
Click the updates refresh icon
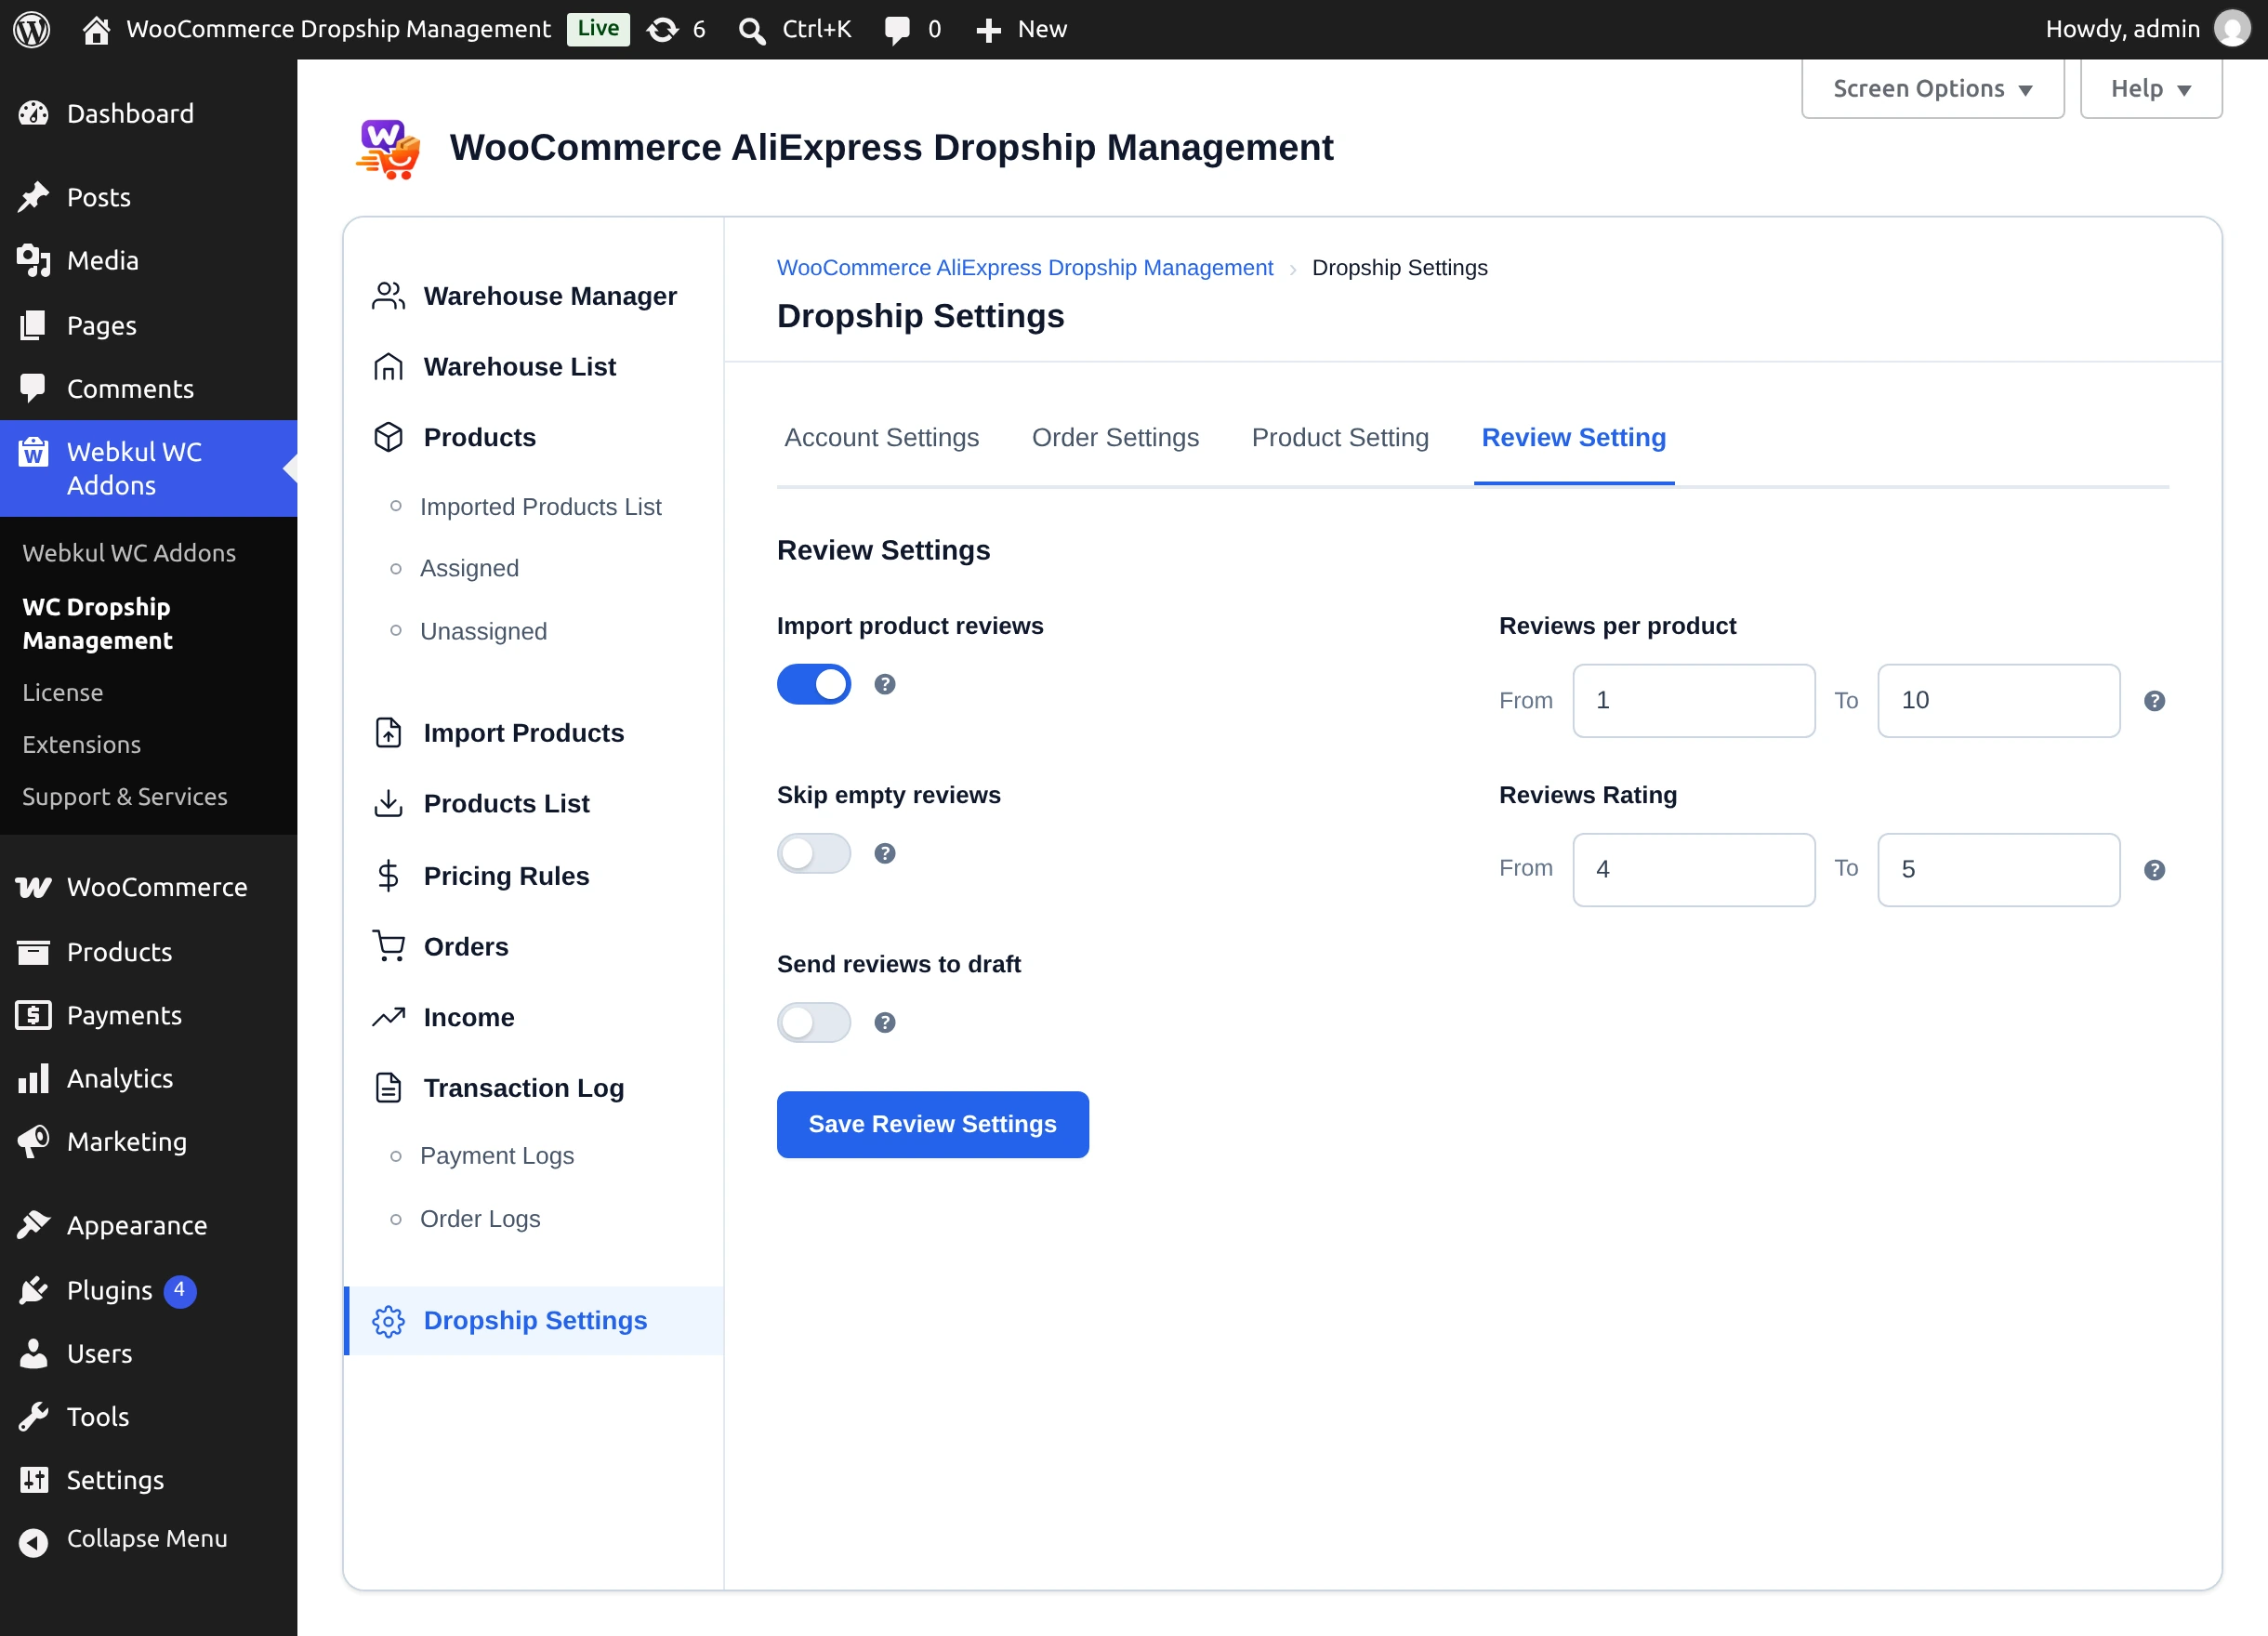coord(663,29)
